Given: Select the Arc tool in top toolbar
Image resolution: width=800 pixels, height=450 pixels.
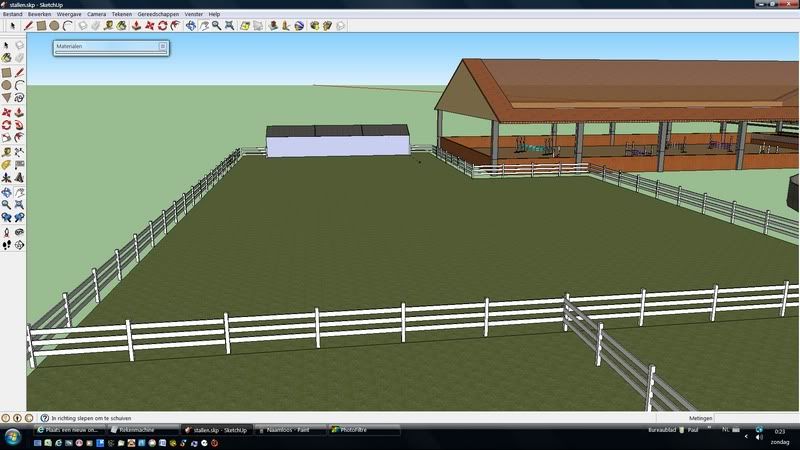Looking at the screenshot, I should [x=67, y=25].
